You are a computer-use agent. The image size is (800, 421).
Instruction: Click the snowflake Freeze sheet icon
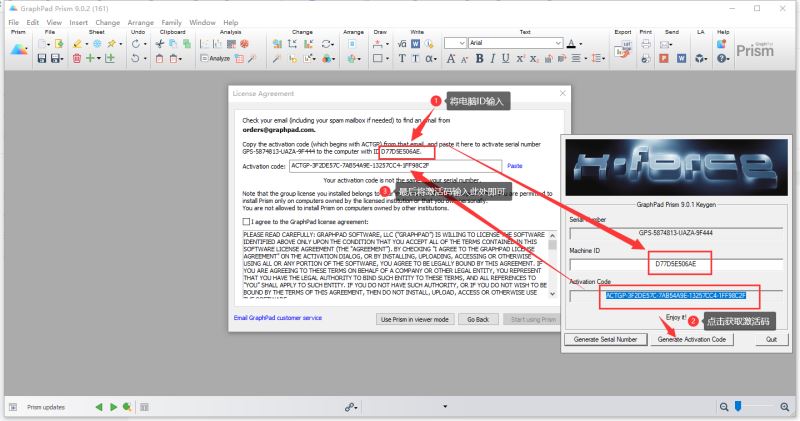[x=97, y=44]
